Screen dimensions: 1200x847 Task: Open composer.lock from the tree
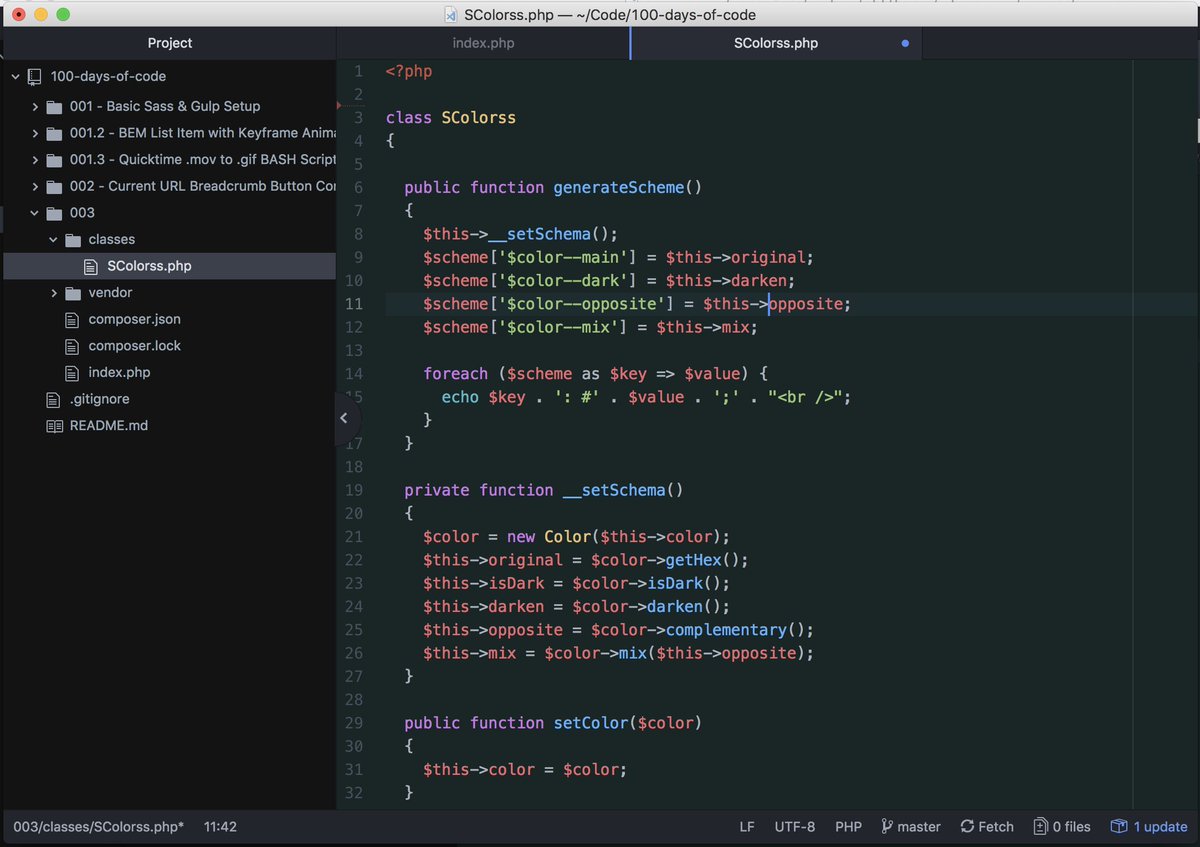pos(134,346)
